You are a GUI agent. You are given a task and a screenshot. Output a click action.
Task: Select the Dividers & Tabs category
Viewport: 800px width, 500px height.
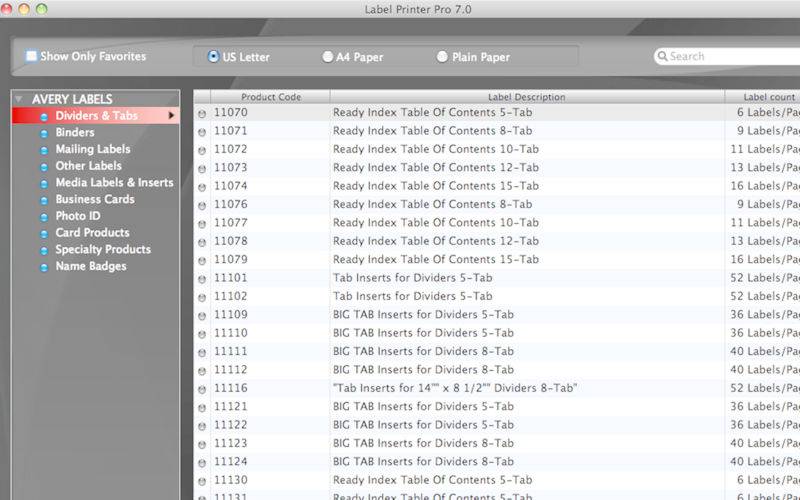click(96, 115)
